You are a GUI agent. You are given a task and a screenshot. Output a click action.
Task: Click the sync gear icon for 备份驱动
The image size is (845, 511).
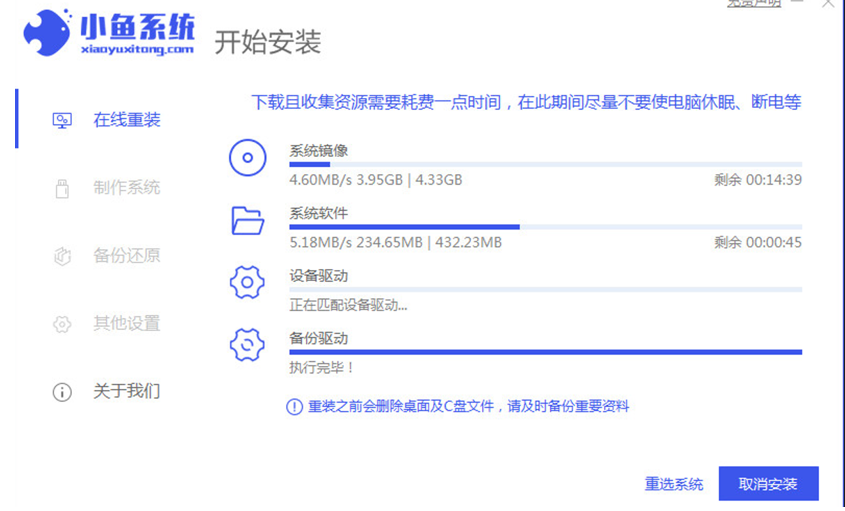tap(247, 344)
